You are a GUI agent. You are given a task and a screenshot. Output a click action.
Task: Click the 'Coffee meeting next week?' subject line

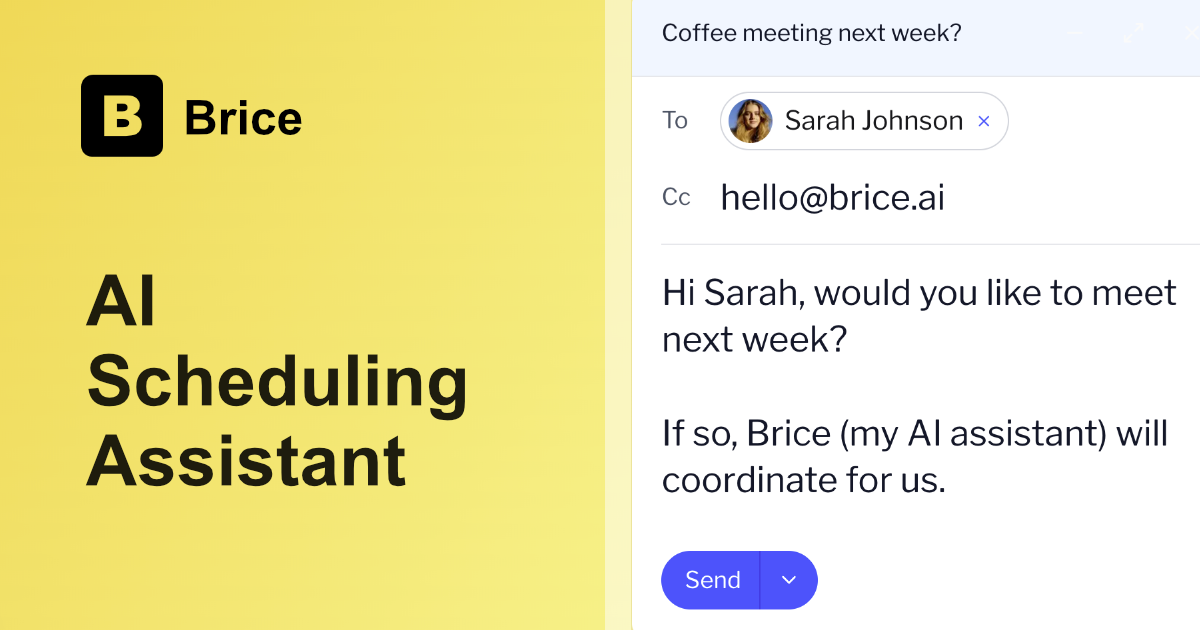tap(811, 33)
